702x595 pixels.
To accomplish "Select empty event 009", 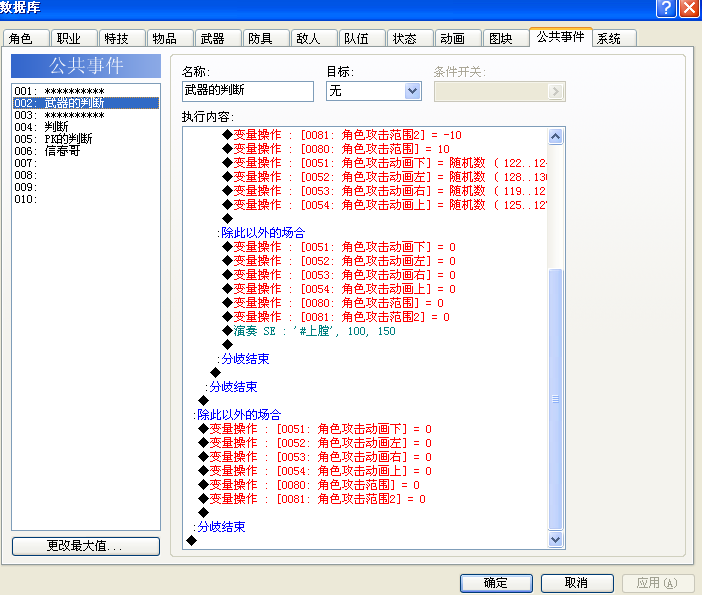I will coord(86,188).
